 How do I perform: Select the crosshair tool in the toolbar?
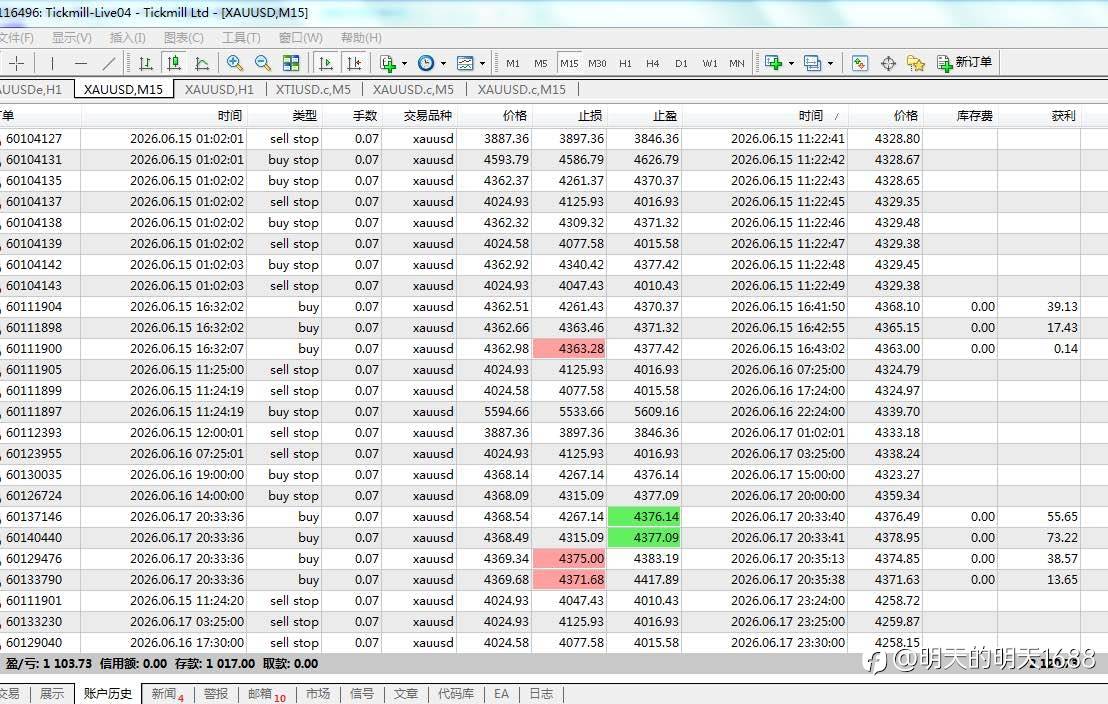[x=17, y=63]
